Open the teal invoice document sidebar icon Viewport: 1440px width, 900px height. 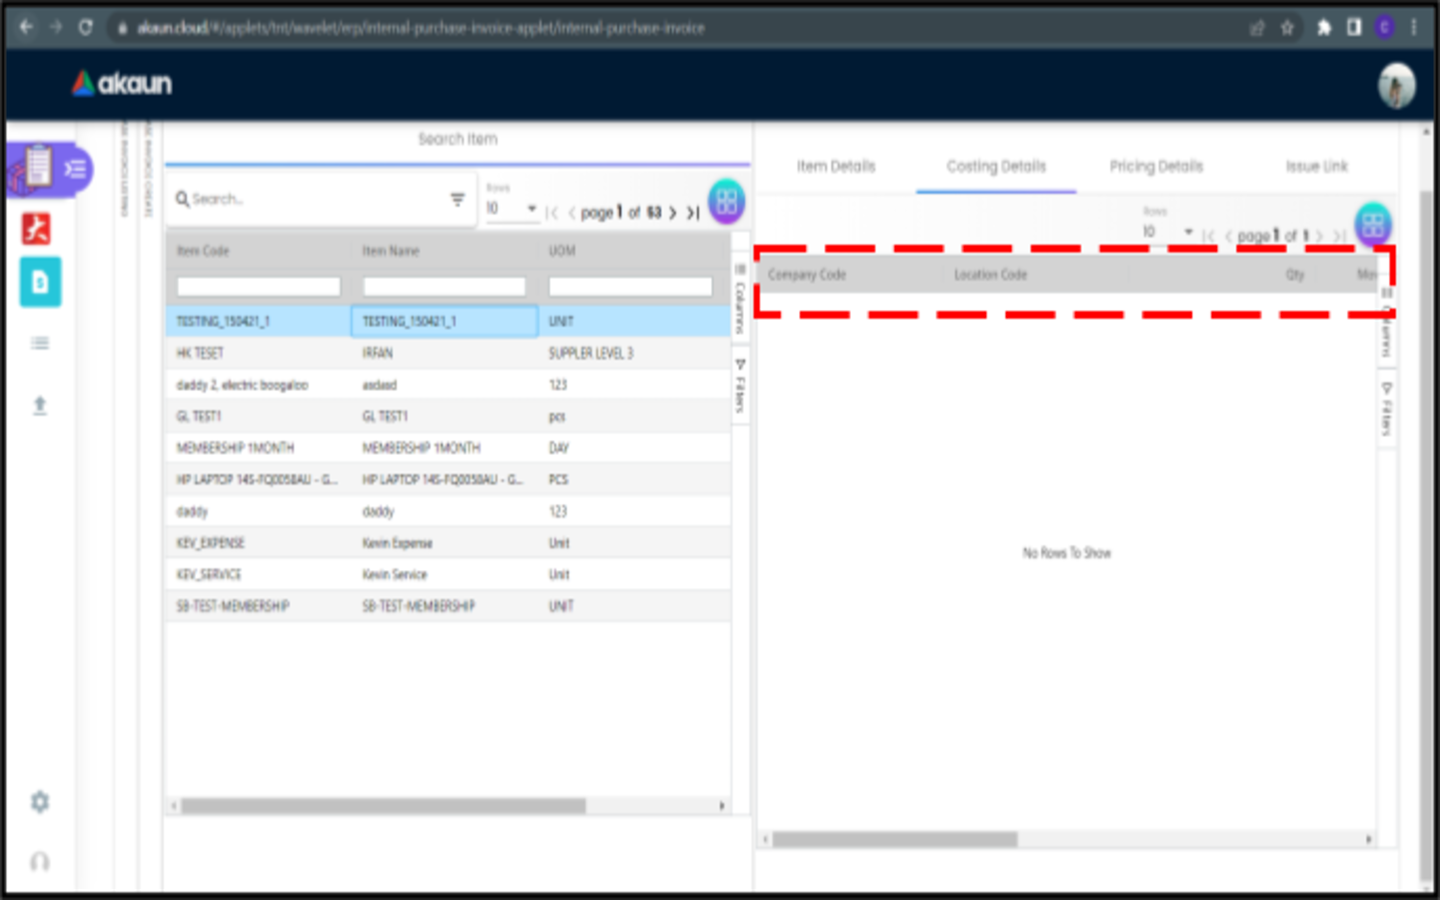[x=40, y=282]
